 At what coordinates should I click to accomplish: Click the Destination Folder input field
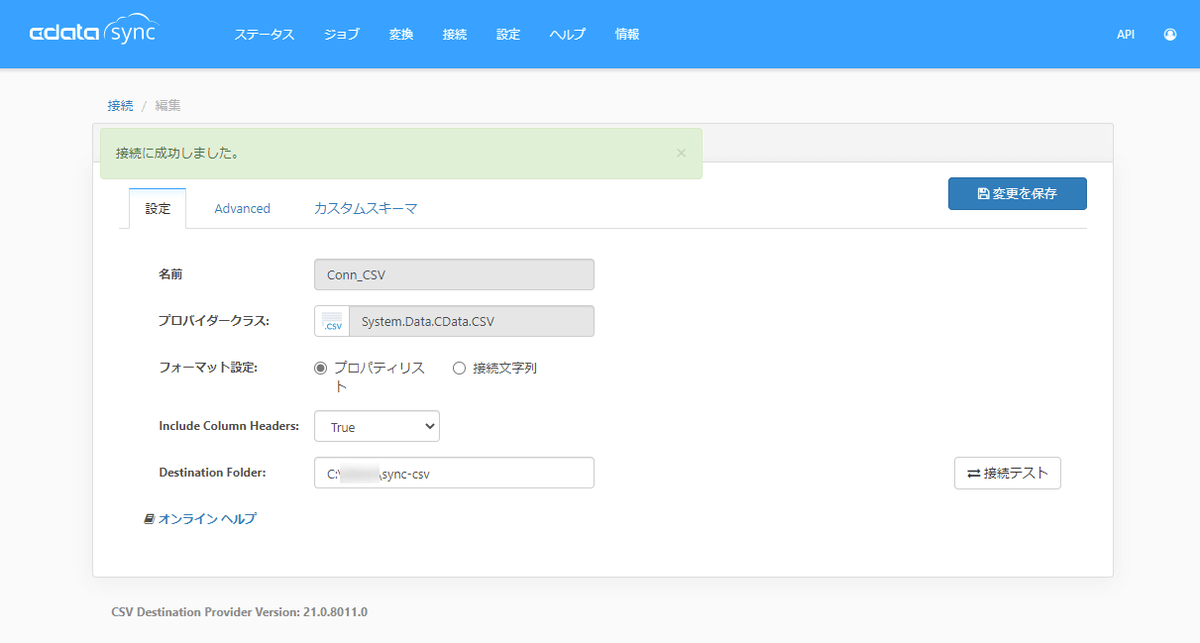454,473
